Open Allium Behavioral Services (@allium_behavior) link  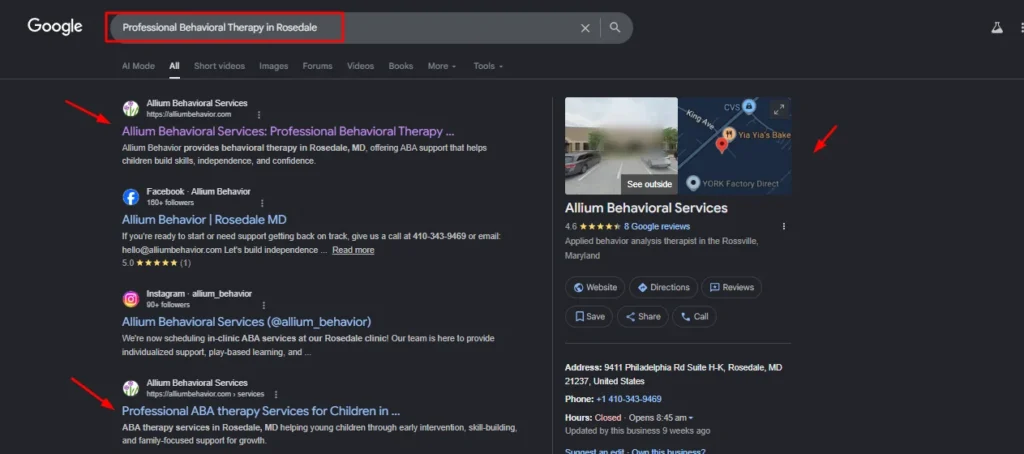coord(247,322)
